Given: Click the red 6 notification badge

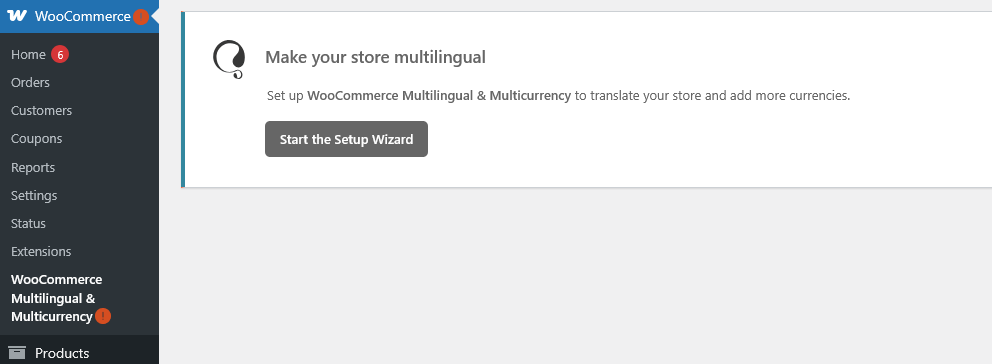Looking at the screenshot, I should (x=60, y=54).
